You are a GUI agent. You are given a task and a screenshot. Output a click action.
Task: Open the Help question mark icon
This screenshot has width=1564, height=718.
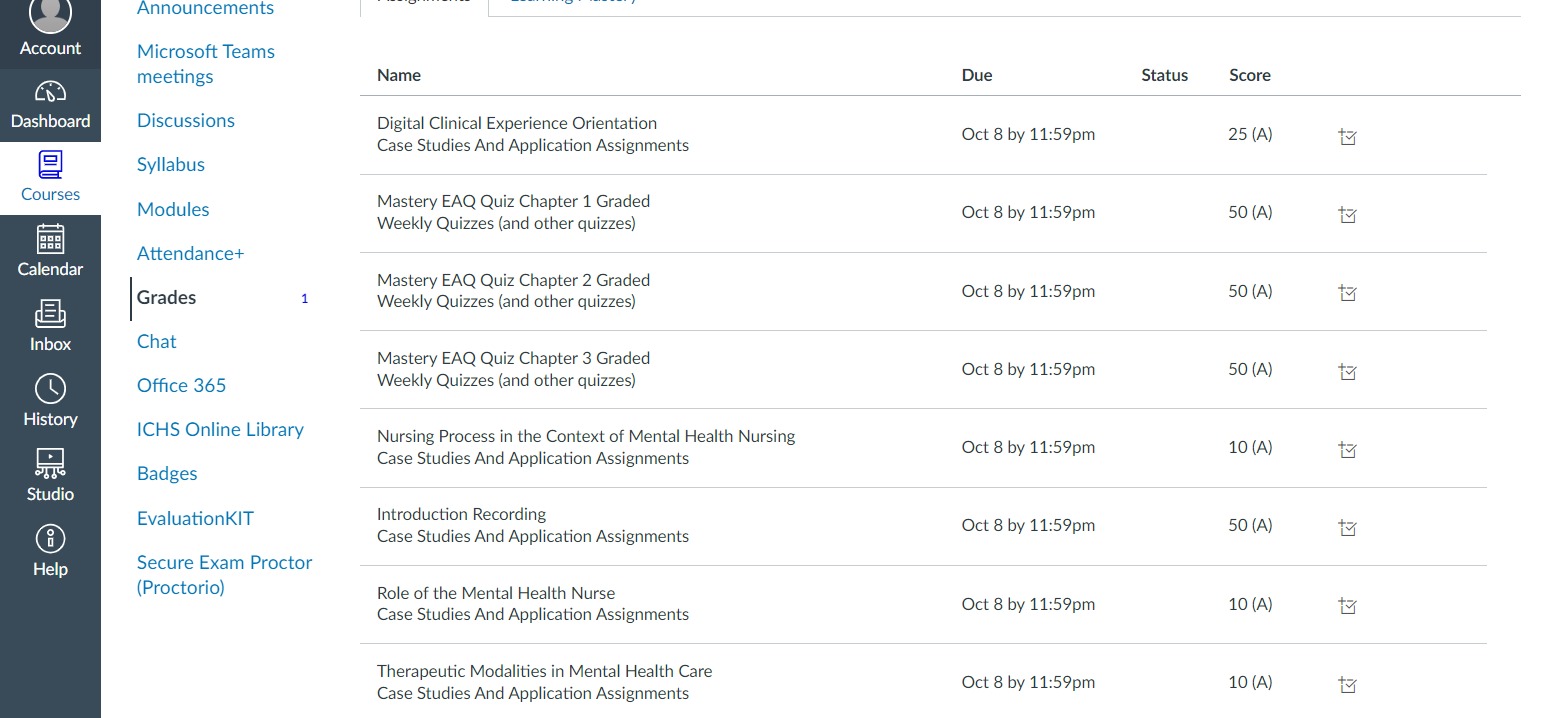coord(50,540)
